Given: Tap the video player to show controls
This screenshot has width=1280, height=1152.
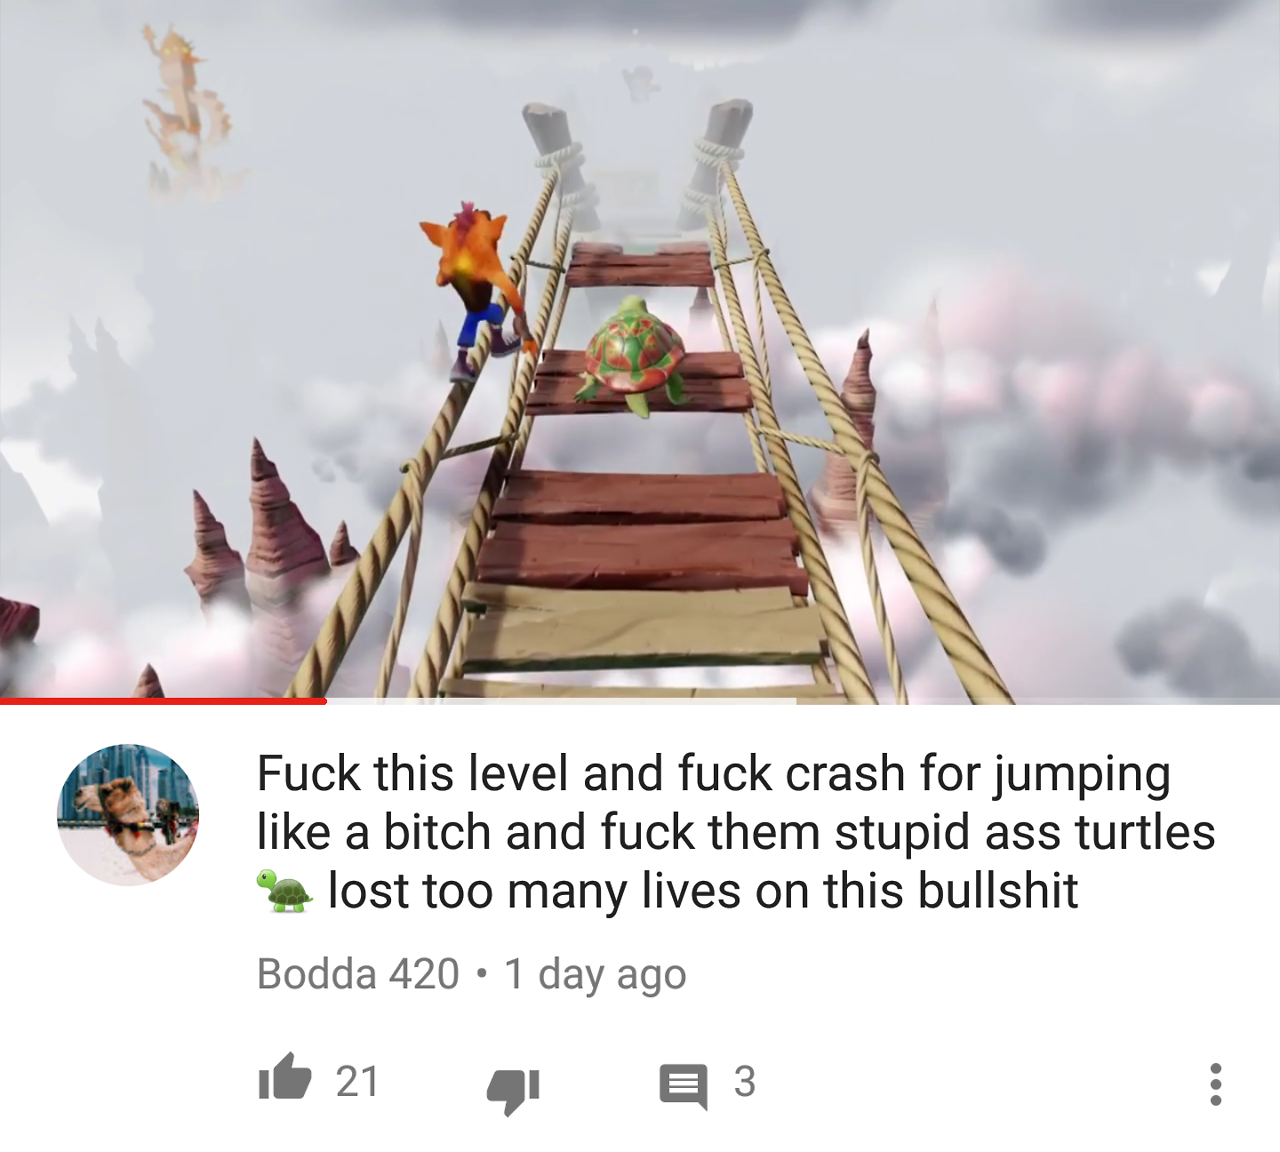Looking at the screenshot, I should click(640, 350).
